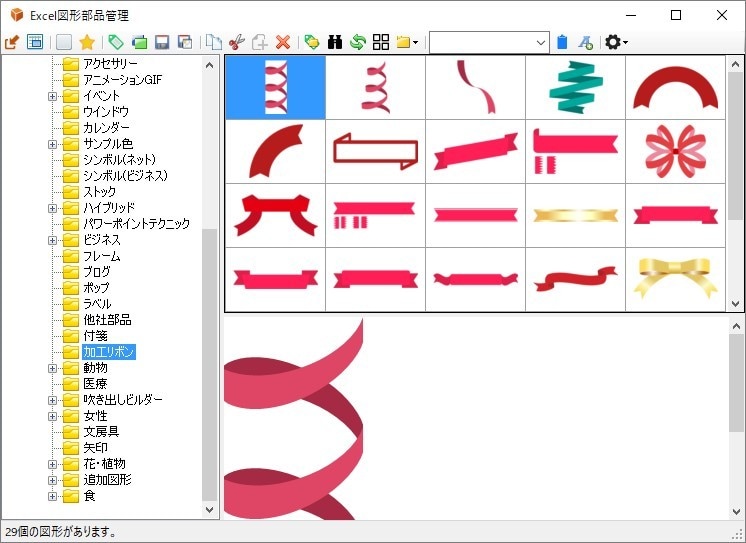Select the red bow-tie ribbon thumbnail
746x543 pixels.
(275, 215)
